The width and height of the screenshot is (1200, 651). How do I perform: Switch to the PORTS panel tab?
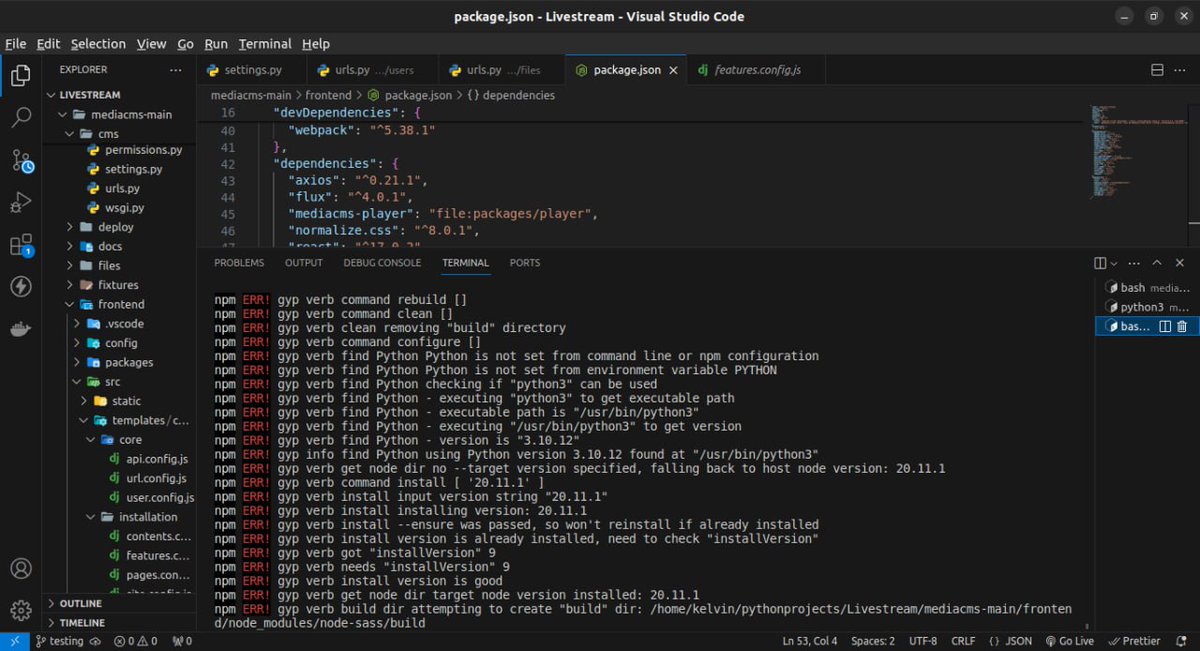point(524,263)
